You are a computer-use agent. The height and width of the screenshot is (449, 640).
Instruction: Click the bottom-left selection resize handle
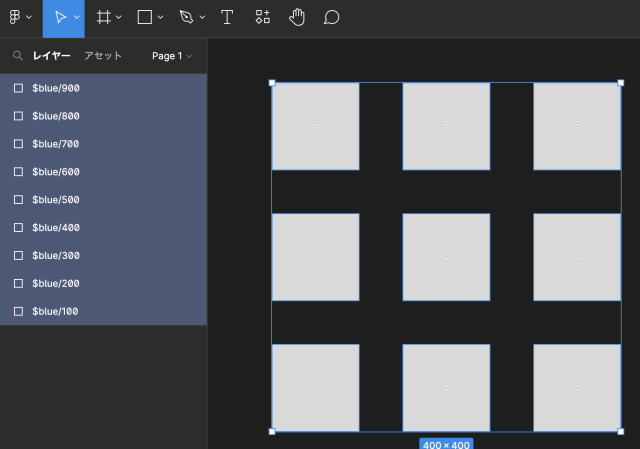[272, 431]
